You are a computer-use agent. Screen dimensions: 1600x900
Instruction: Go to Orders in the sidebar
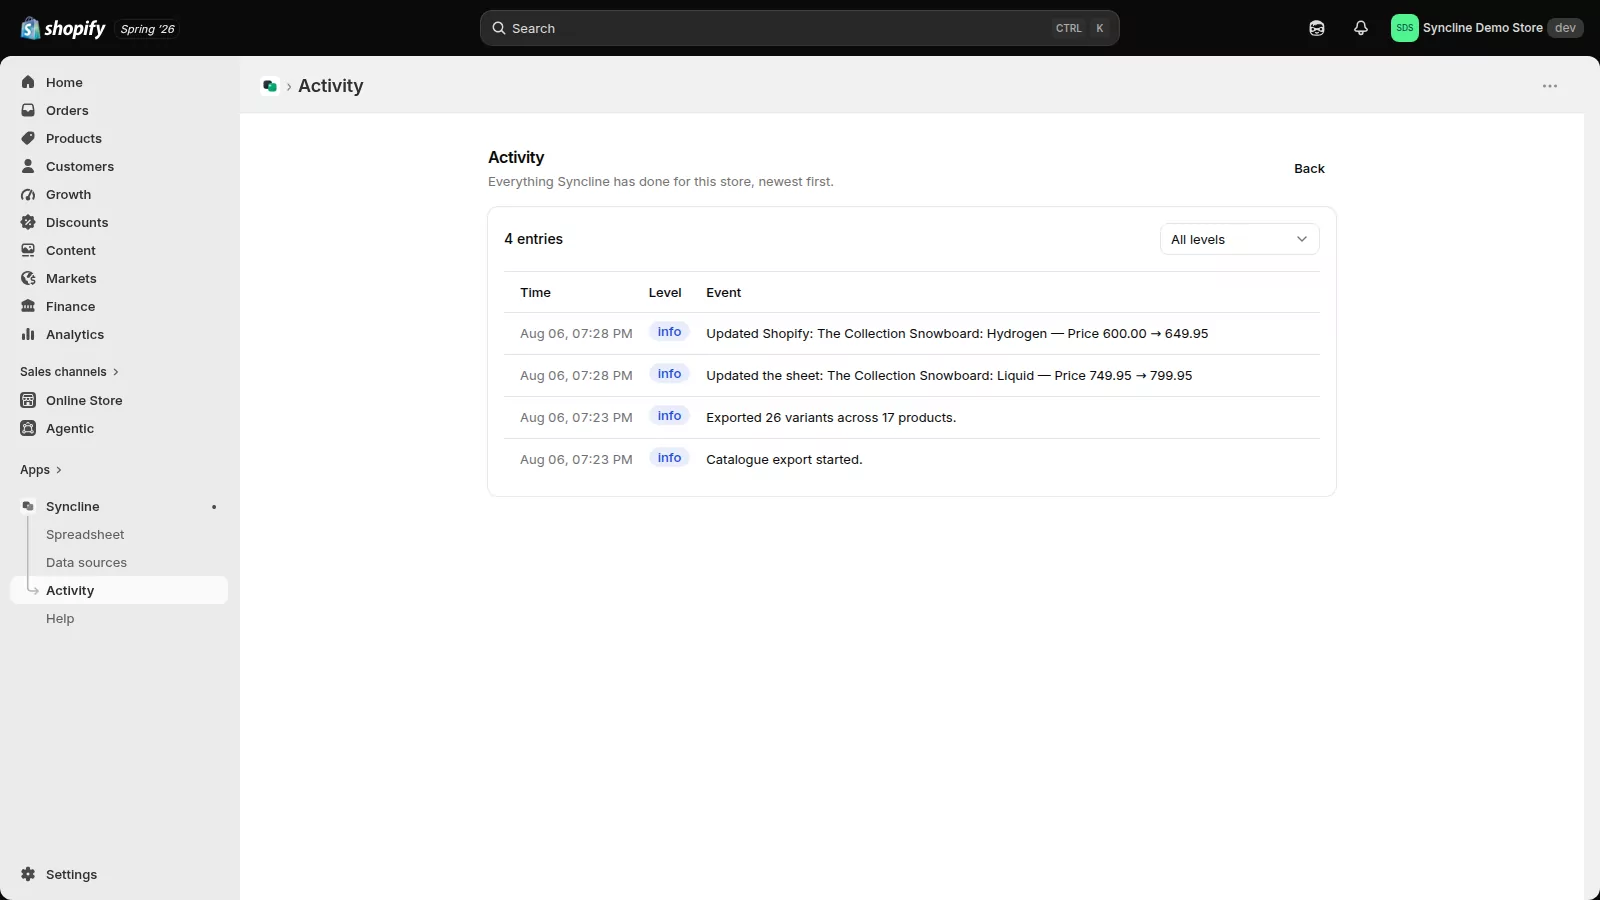(x=67, y=110)
